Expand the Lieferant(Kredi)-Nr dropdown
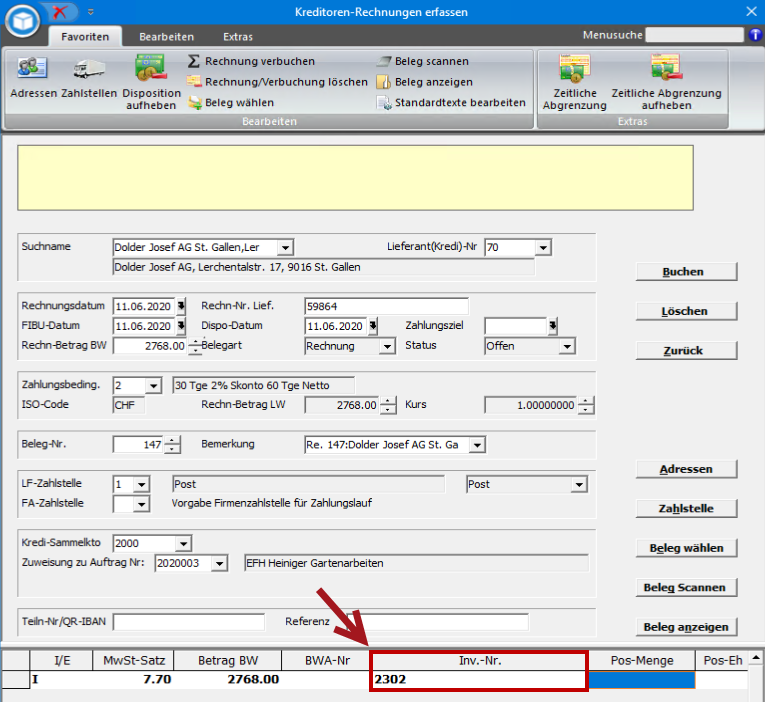The width and height of the screenshot is (765, 702). [543, 247]
